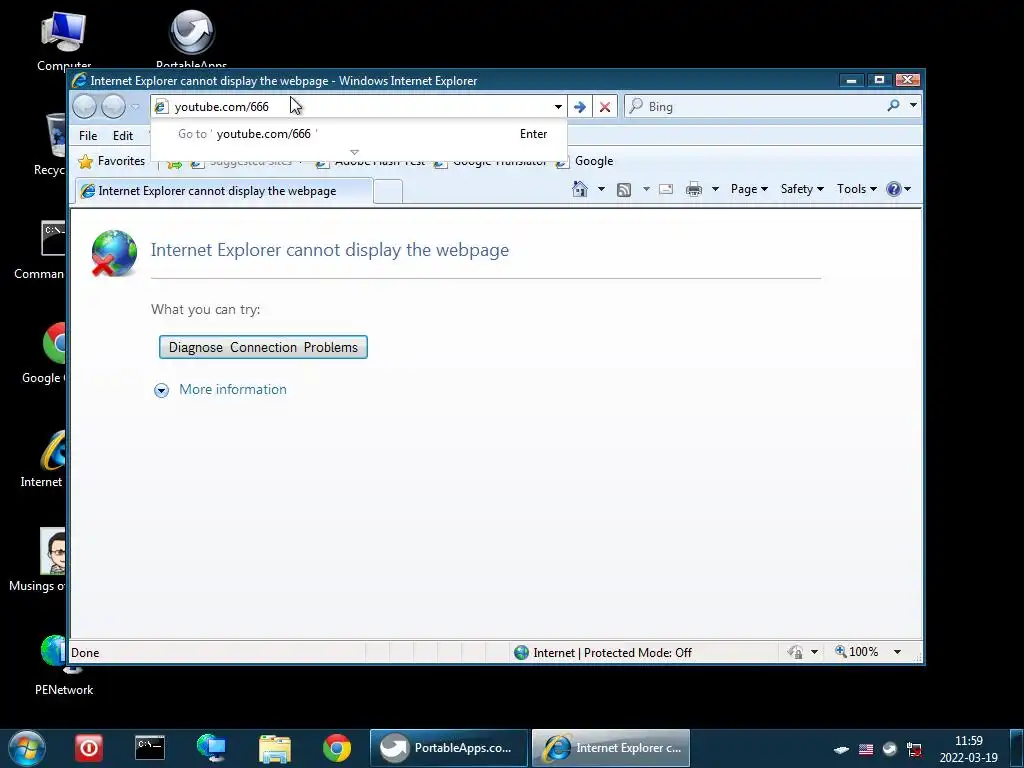Click the Back navigation button
Viewport: 1024px width, 768px height.
click(x=84, y=106)
